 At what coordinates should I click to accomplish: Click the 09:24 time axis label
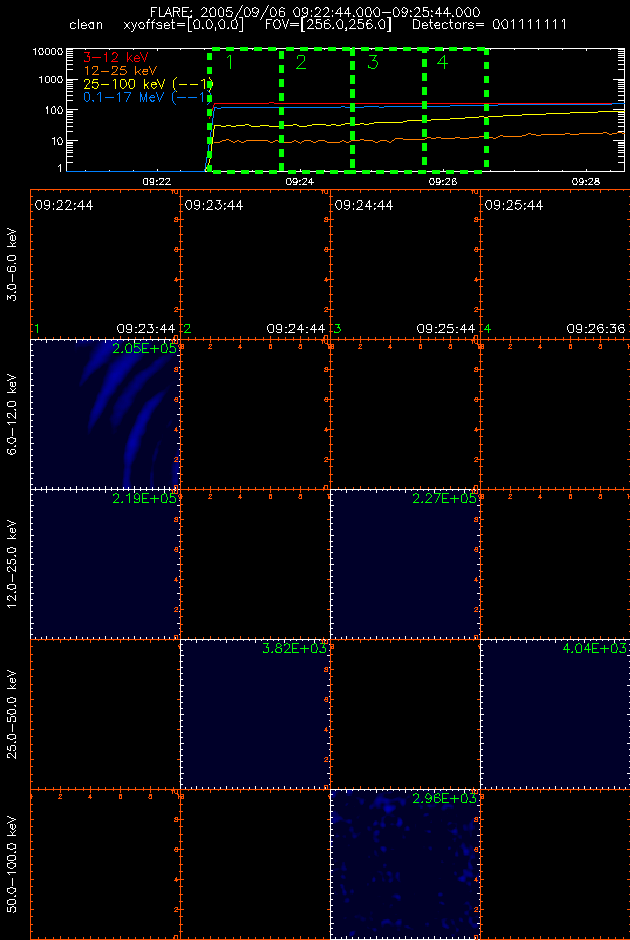300,180
